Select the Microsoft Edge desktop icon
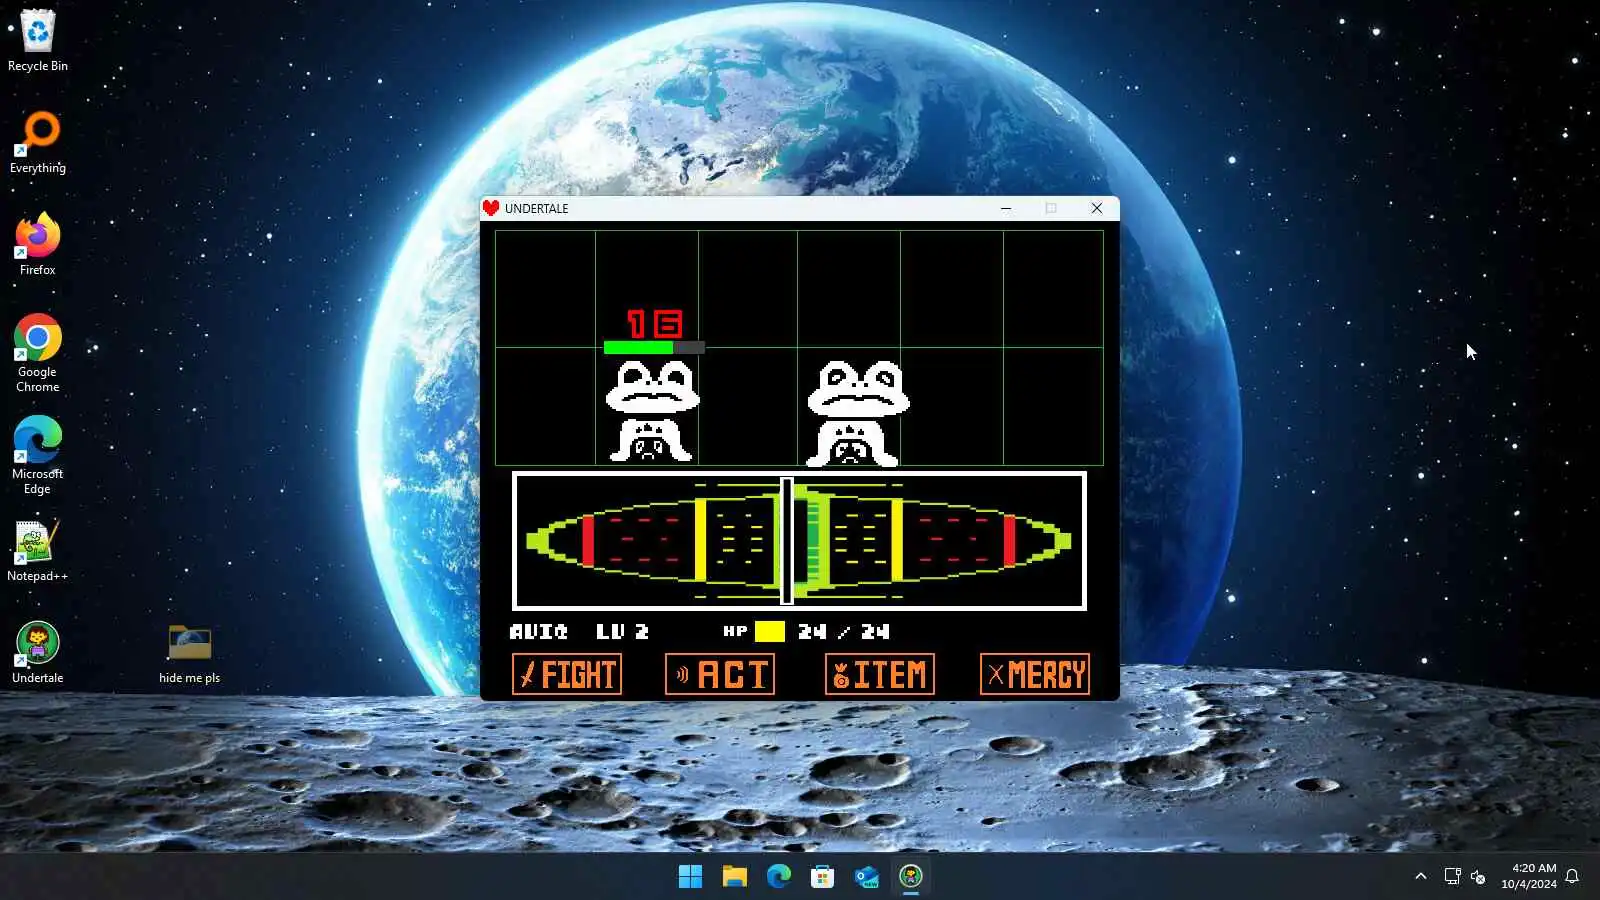The width and height of the screenshot is (1600, 900). [38, 455]
